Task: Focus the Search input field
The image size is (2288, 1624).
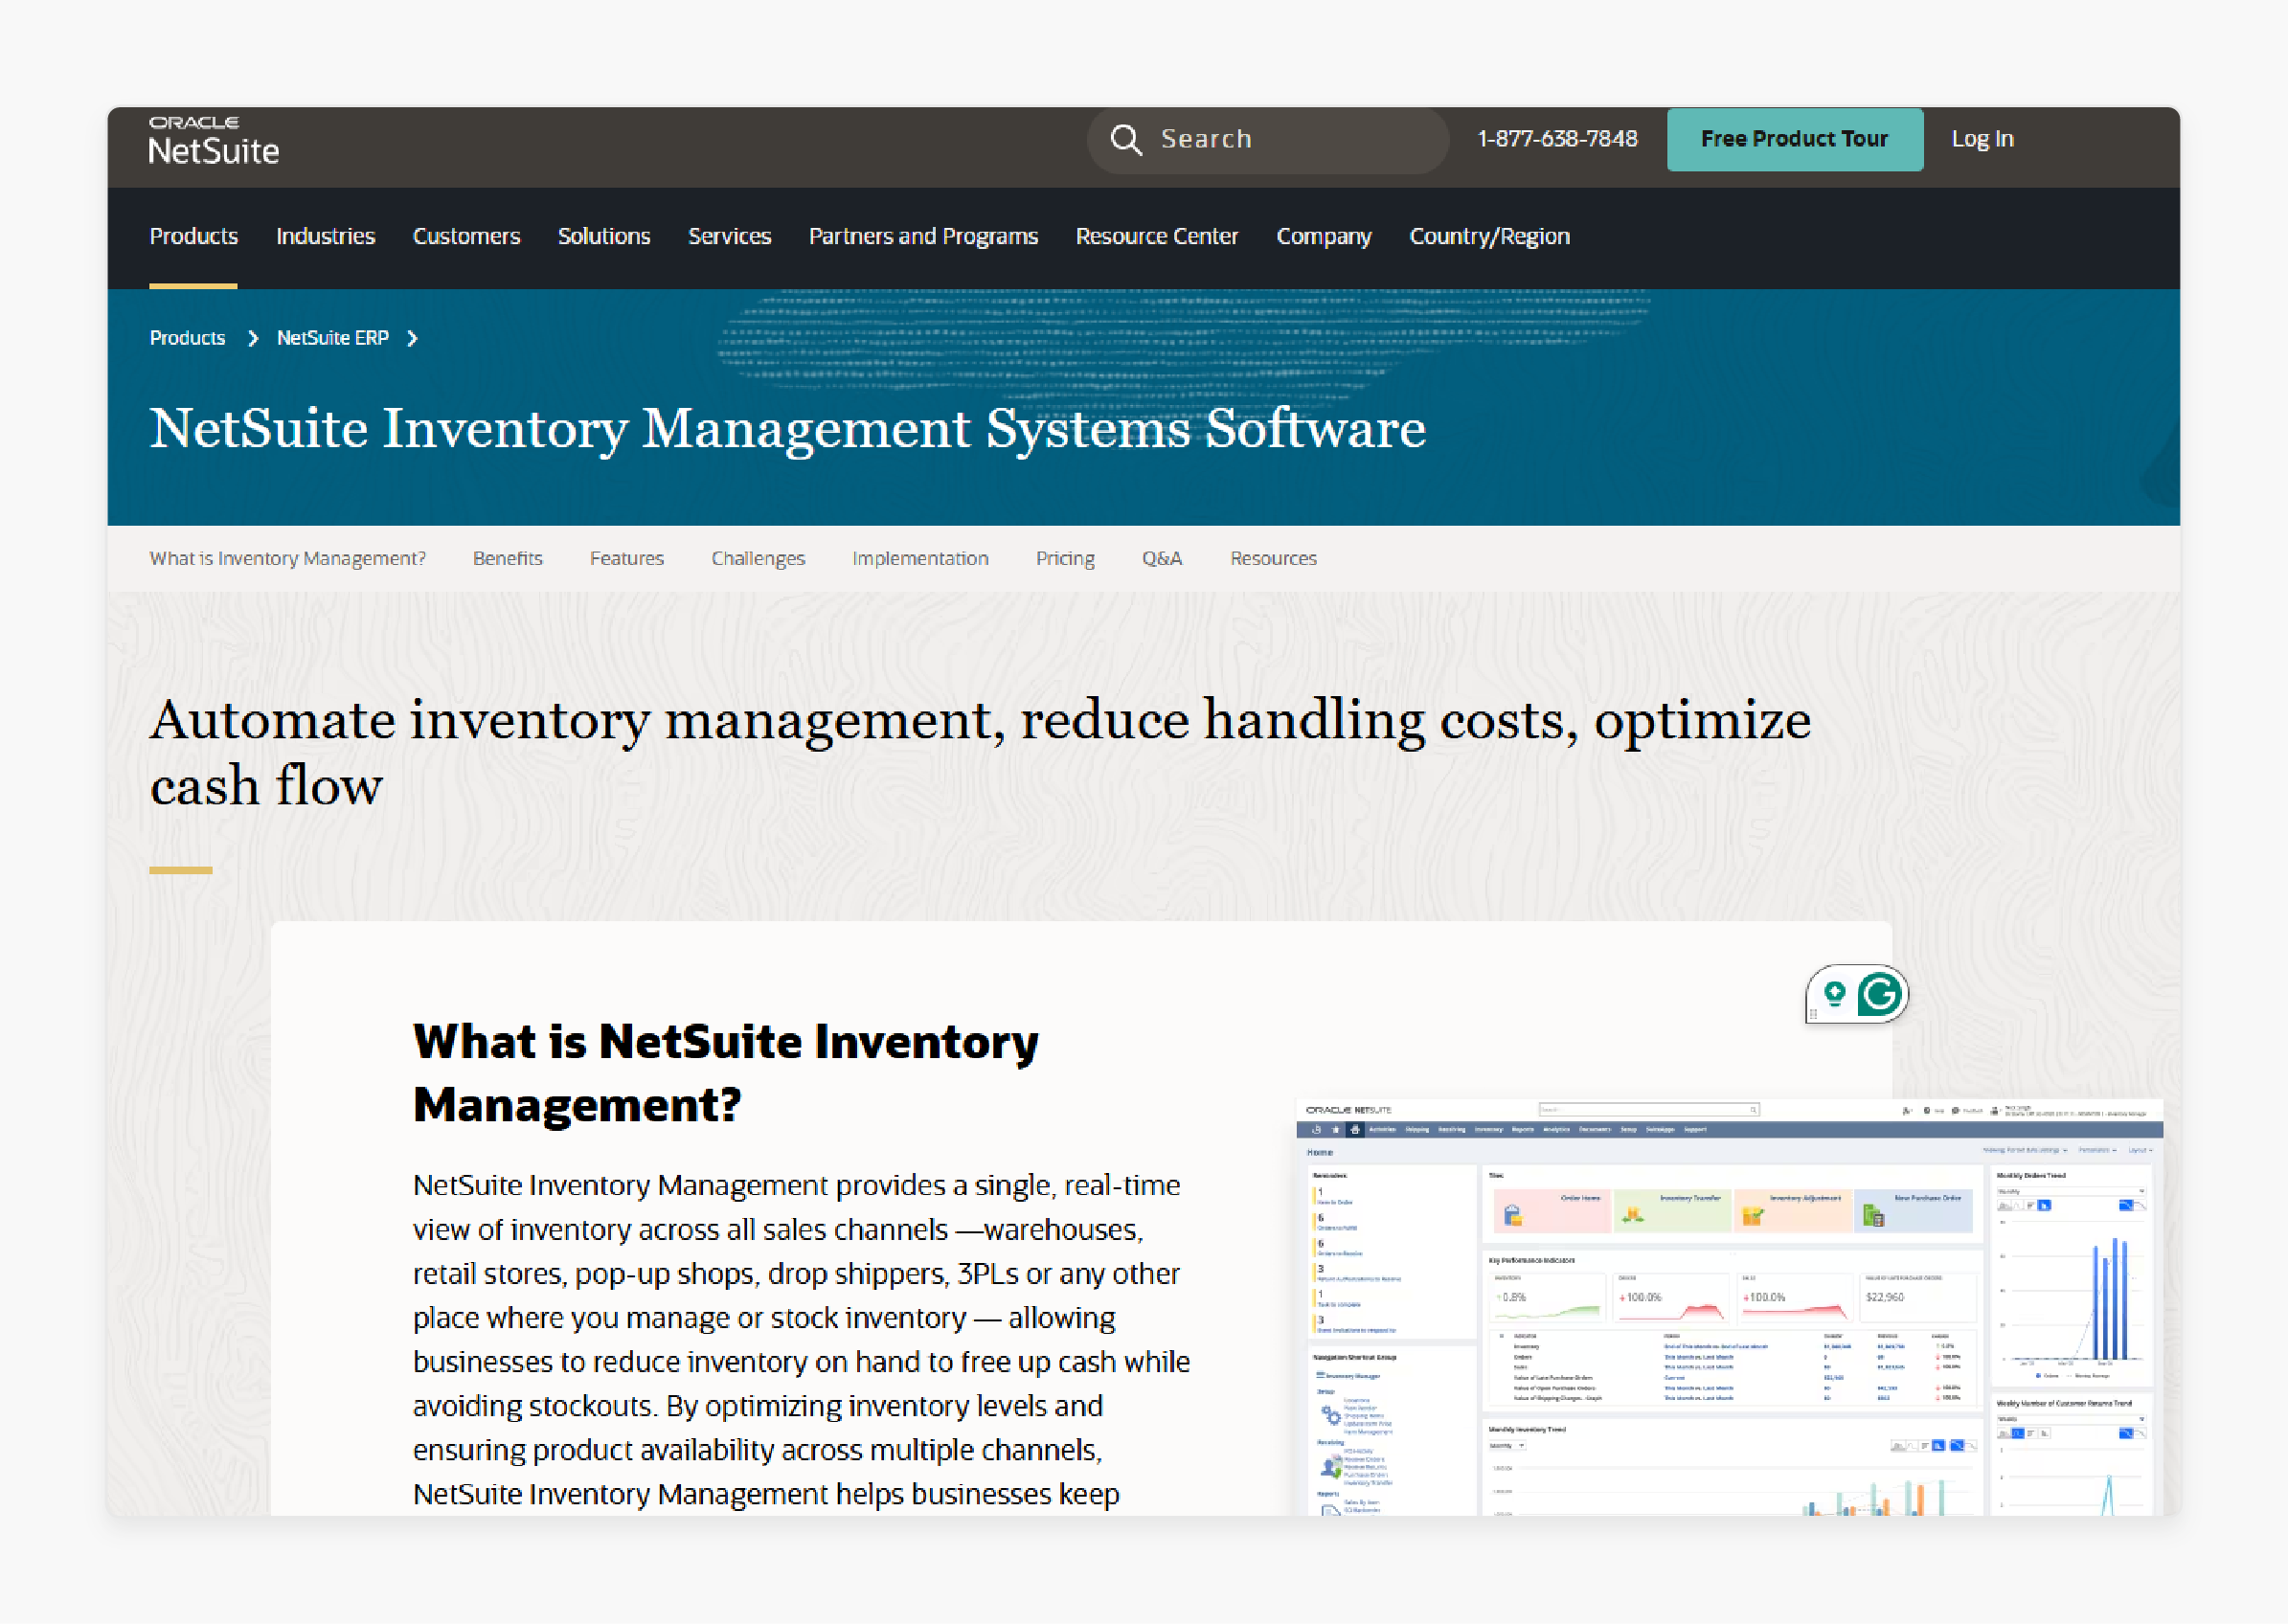Action: [1267, 140]
